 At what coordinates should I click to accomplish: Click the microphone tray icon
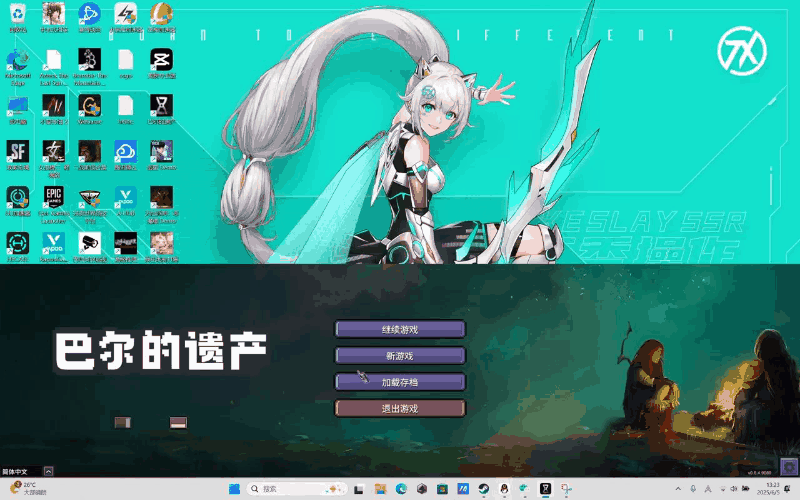point(693,489)
